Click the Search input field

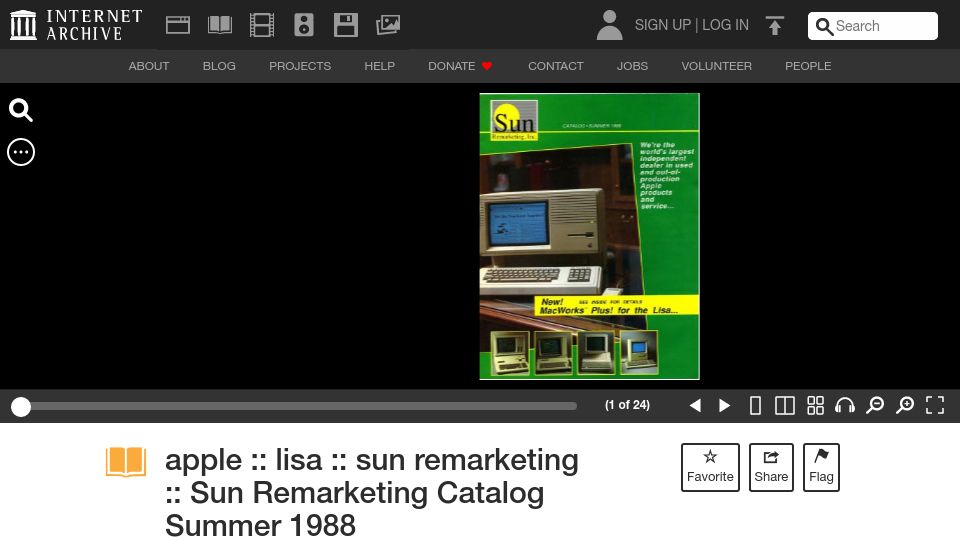click(x=872, y=26)
